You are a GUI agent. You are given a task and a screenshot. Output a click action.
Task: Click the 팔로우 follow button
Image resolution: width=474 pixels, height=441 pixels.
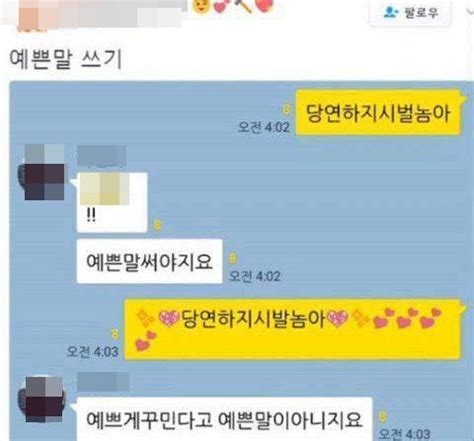[x=410, y=13]
